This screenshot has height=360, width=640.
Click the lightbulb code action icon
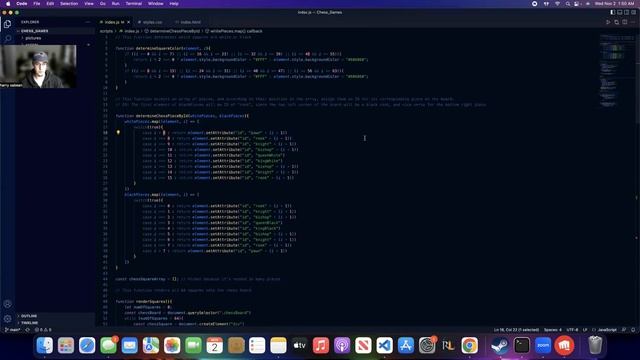(118, 132)
